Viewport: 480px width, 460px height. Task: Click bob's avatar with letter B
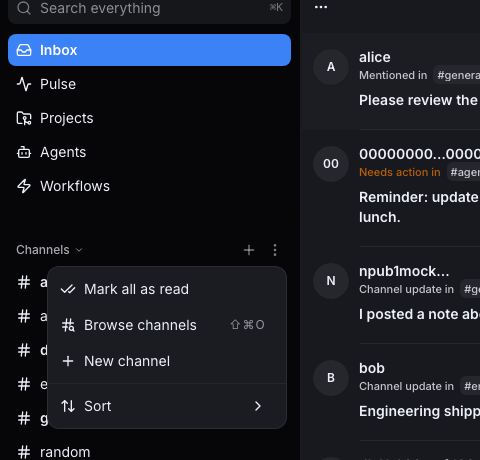(331, 378)
